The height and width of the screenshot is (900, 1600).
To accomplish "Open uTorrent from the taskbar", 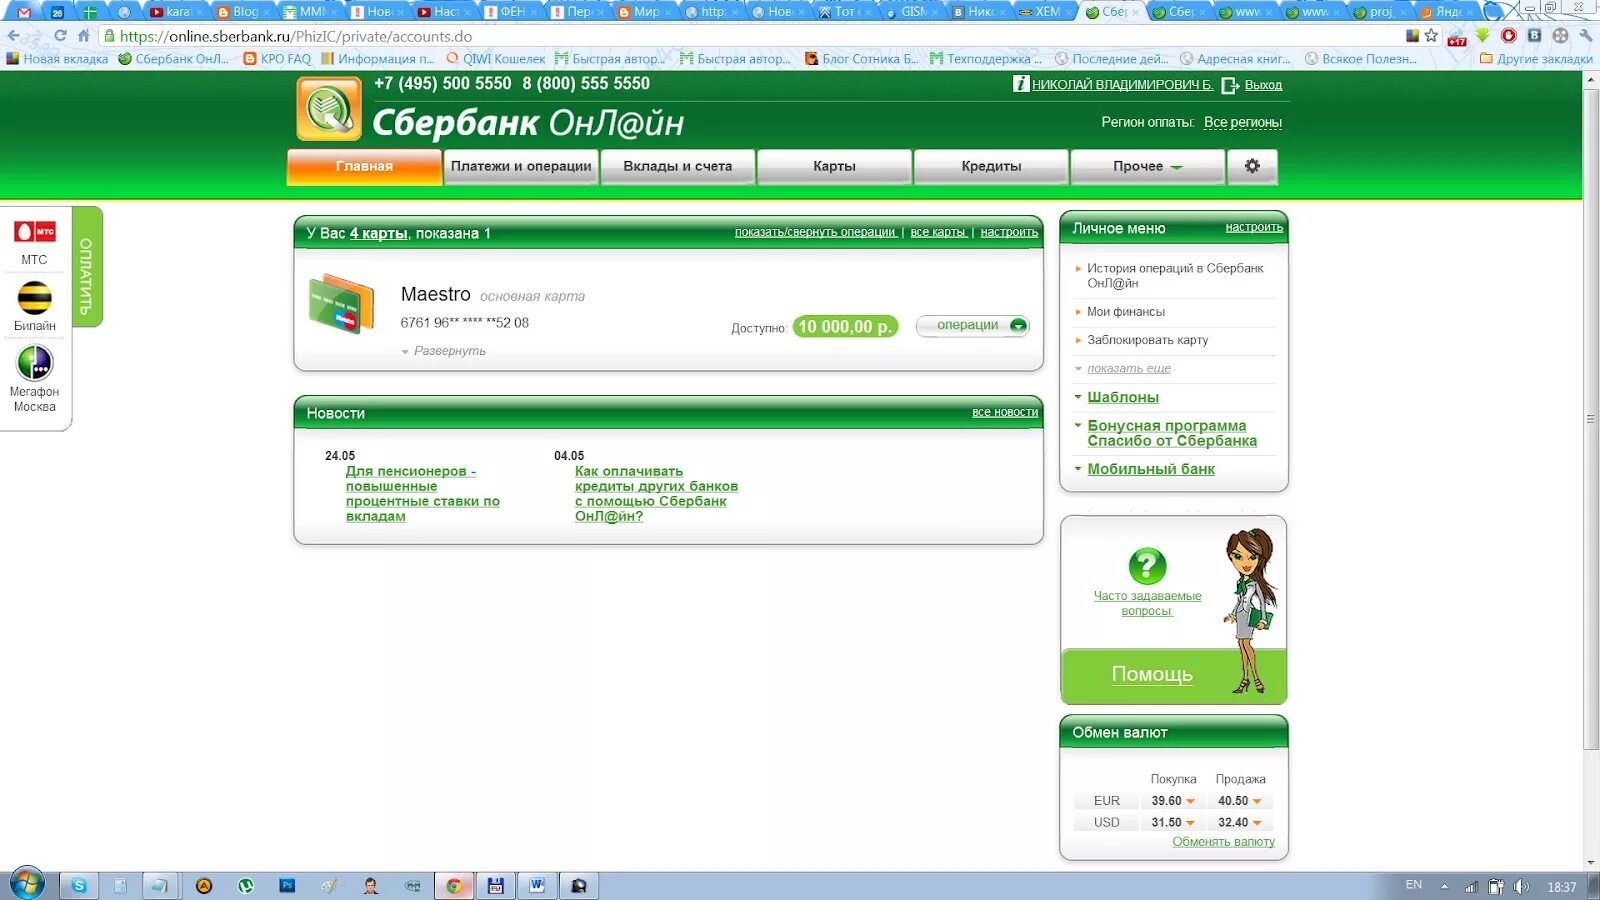I will (x=246, y=885).
